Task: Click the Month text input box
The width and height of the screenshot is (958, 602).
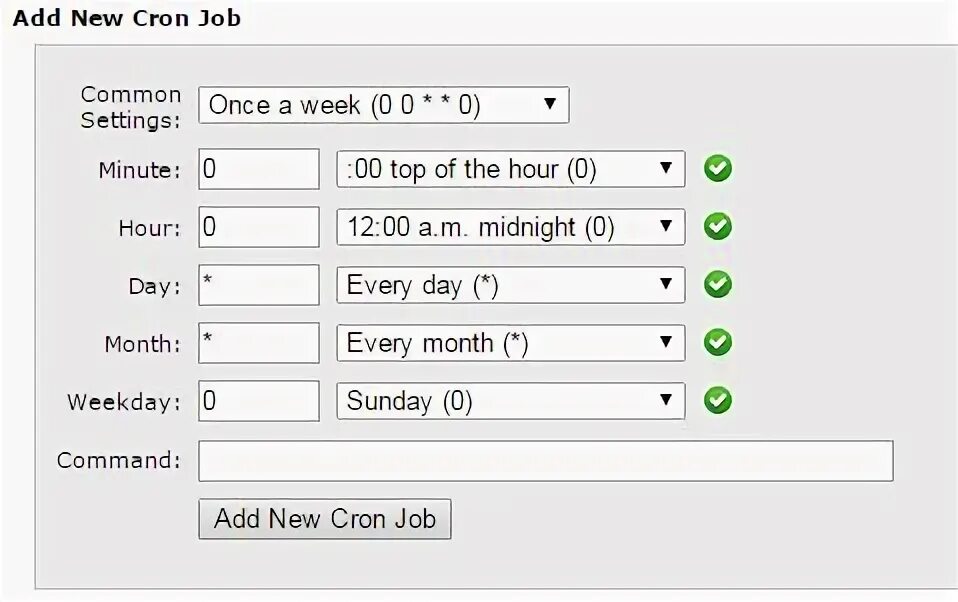Action: click(x=259, y=343)
